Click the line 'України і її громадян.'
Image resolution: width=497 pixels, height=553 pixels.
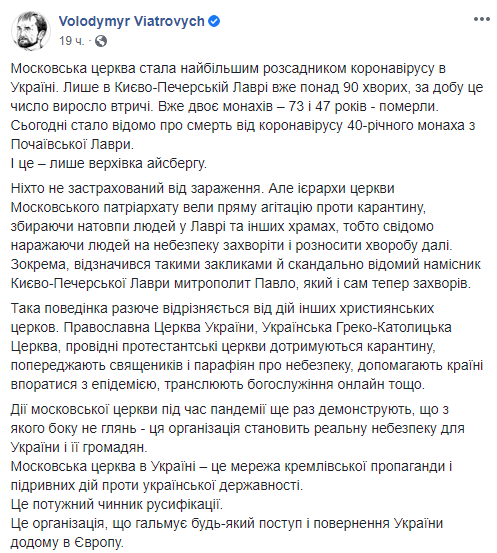click(79, 448)
